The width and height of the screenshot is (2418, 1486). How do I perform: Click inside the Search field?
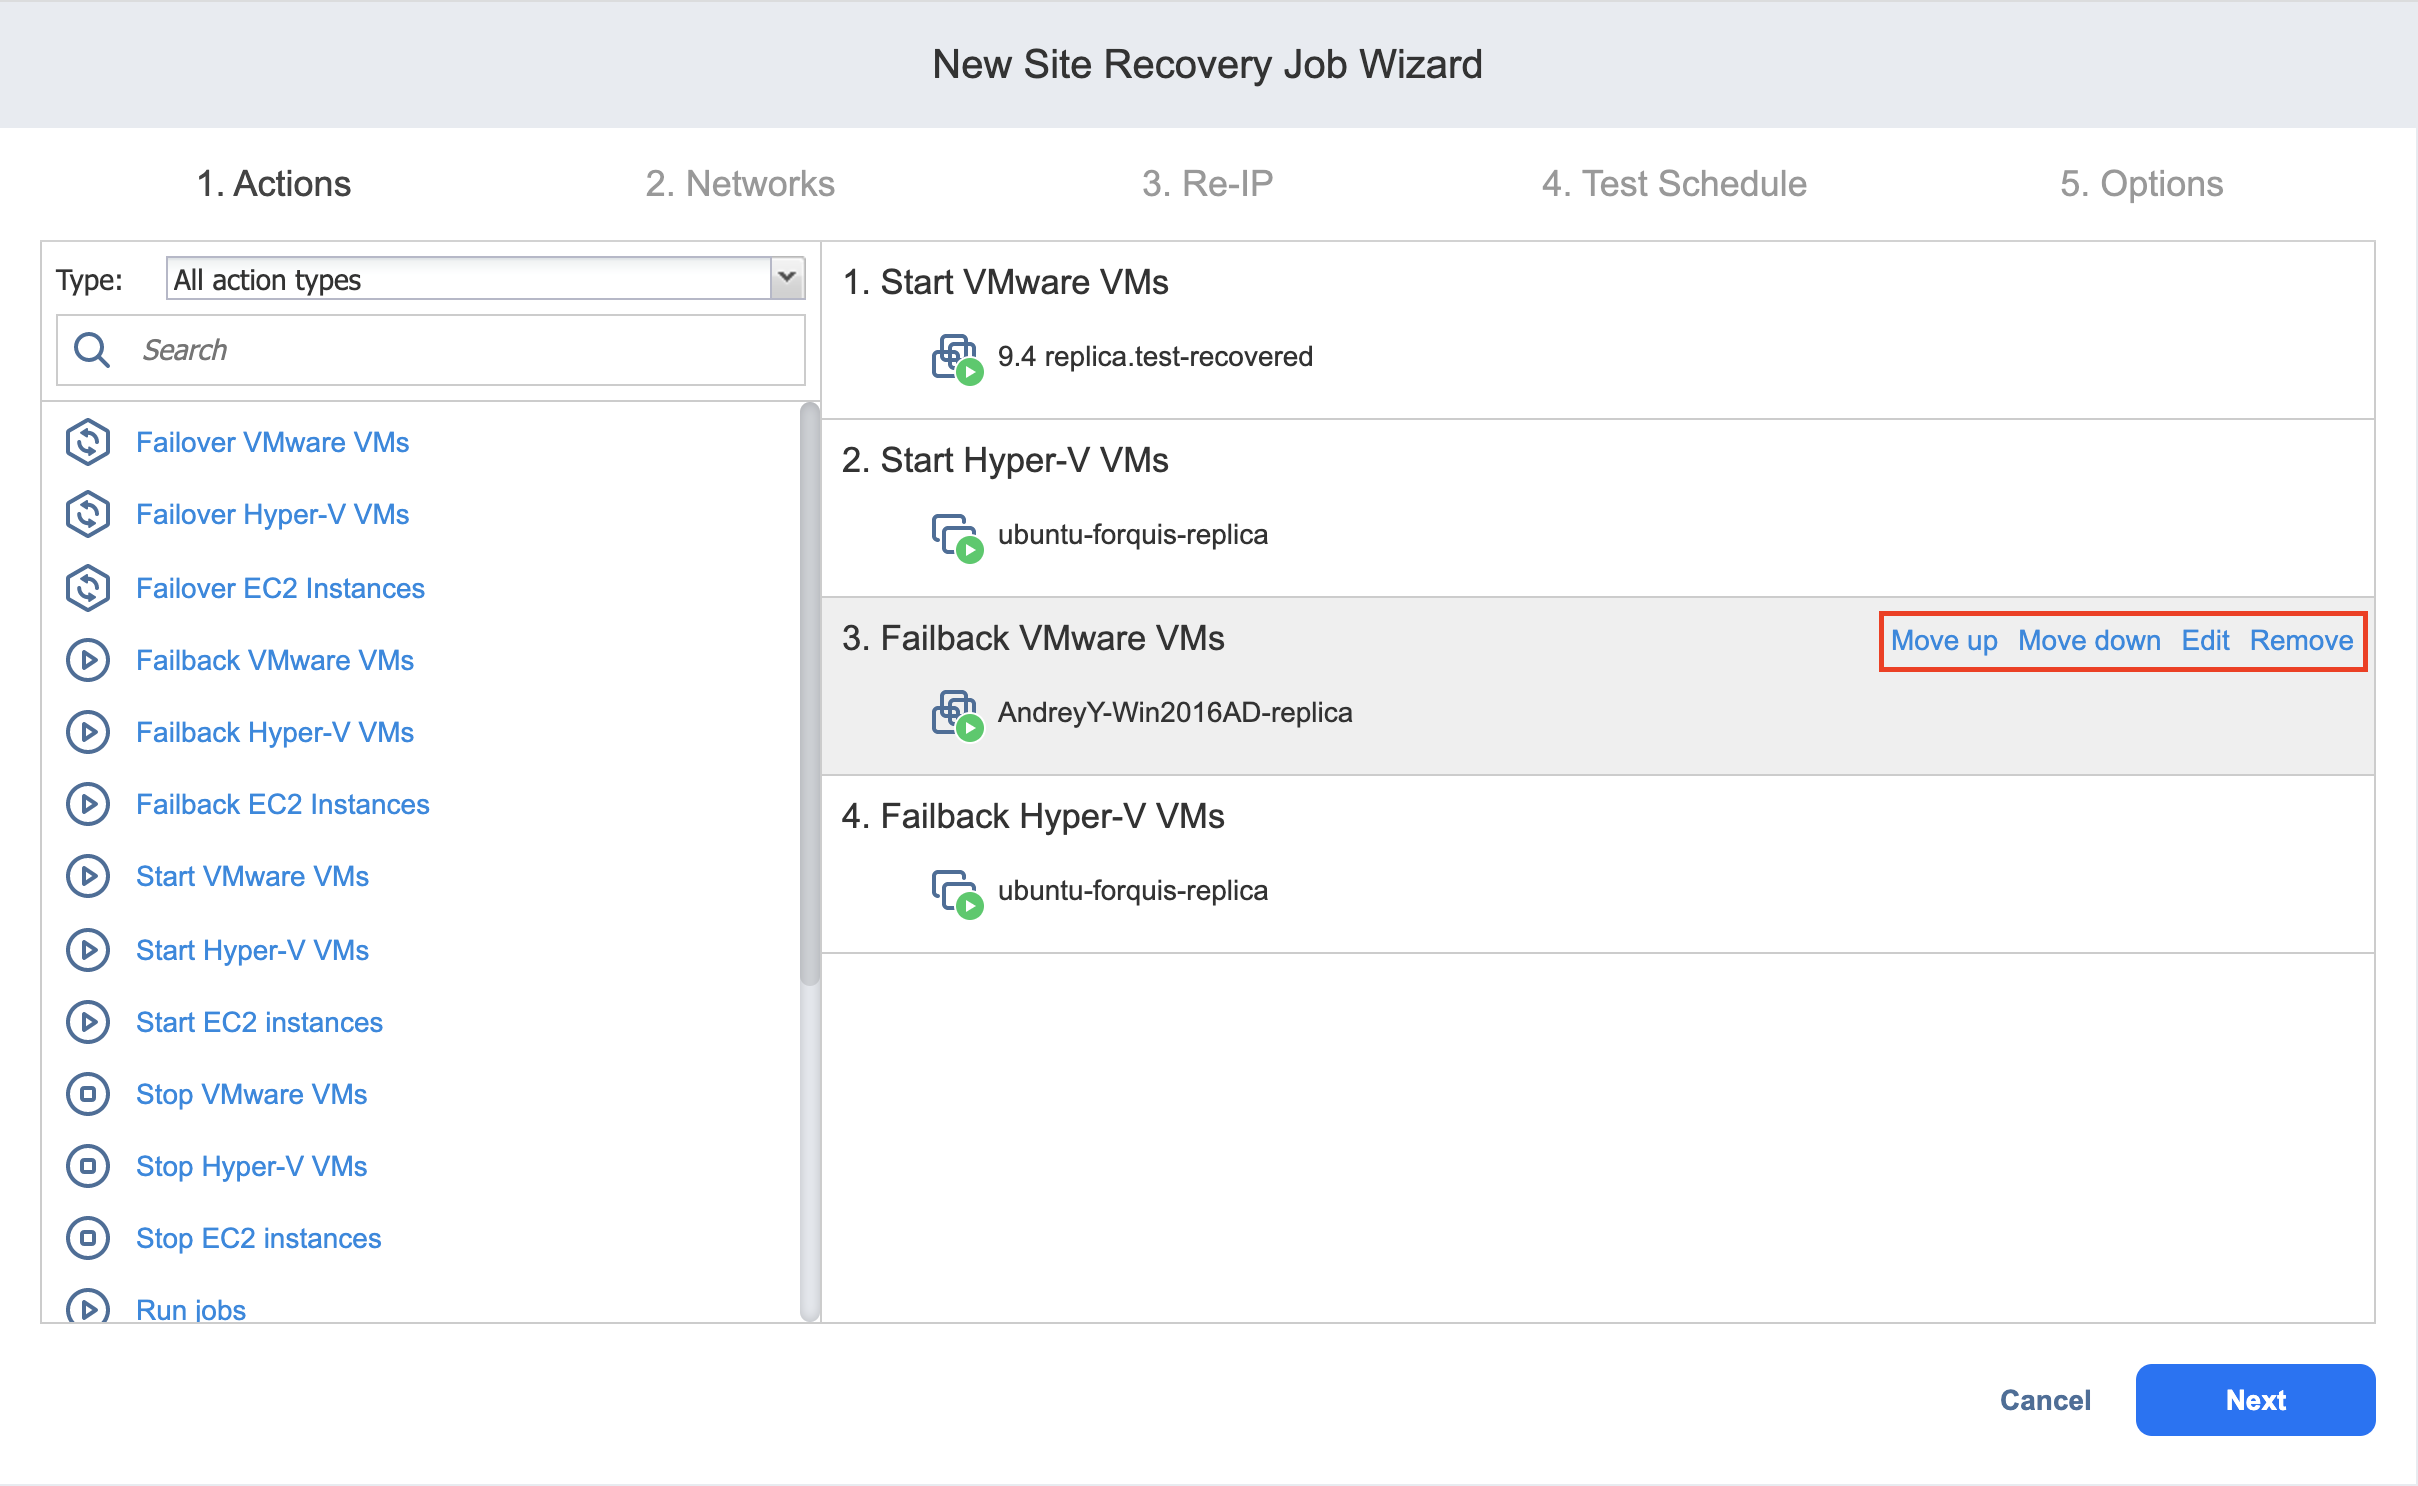point(430,349)
